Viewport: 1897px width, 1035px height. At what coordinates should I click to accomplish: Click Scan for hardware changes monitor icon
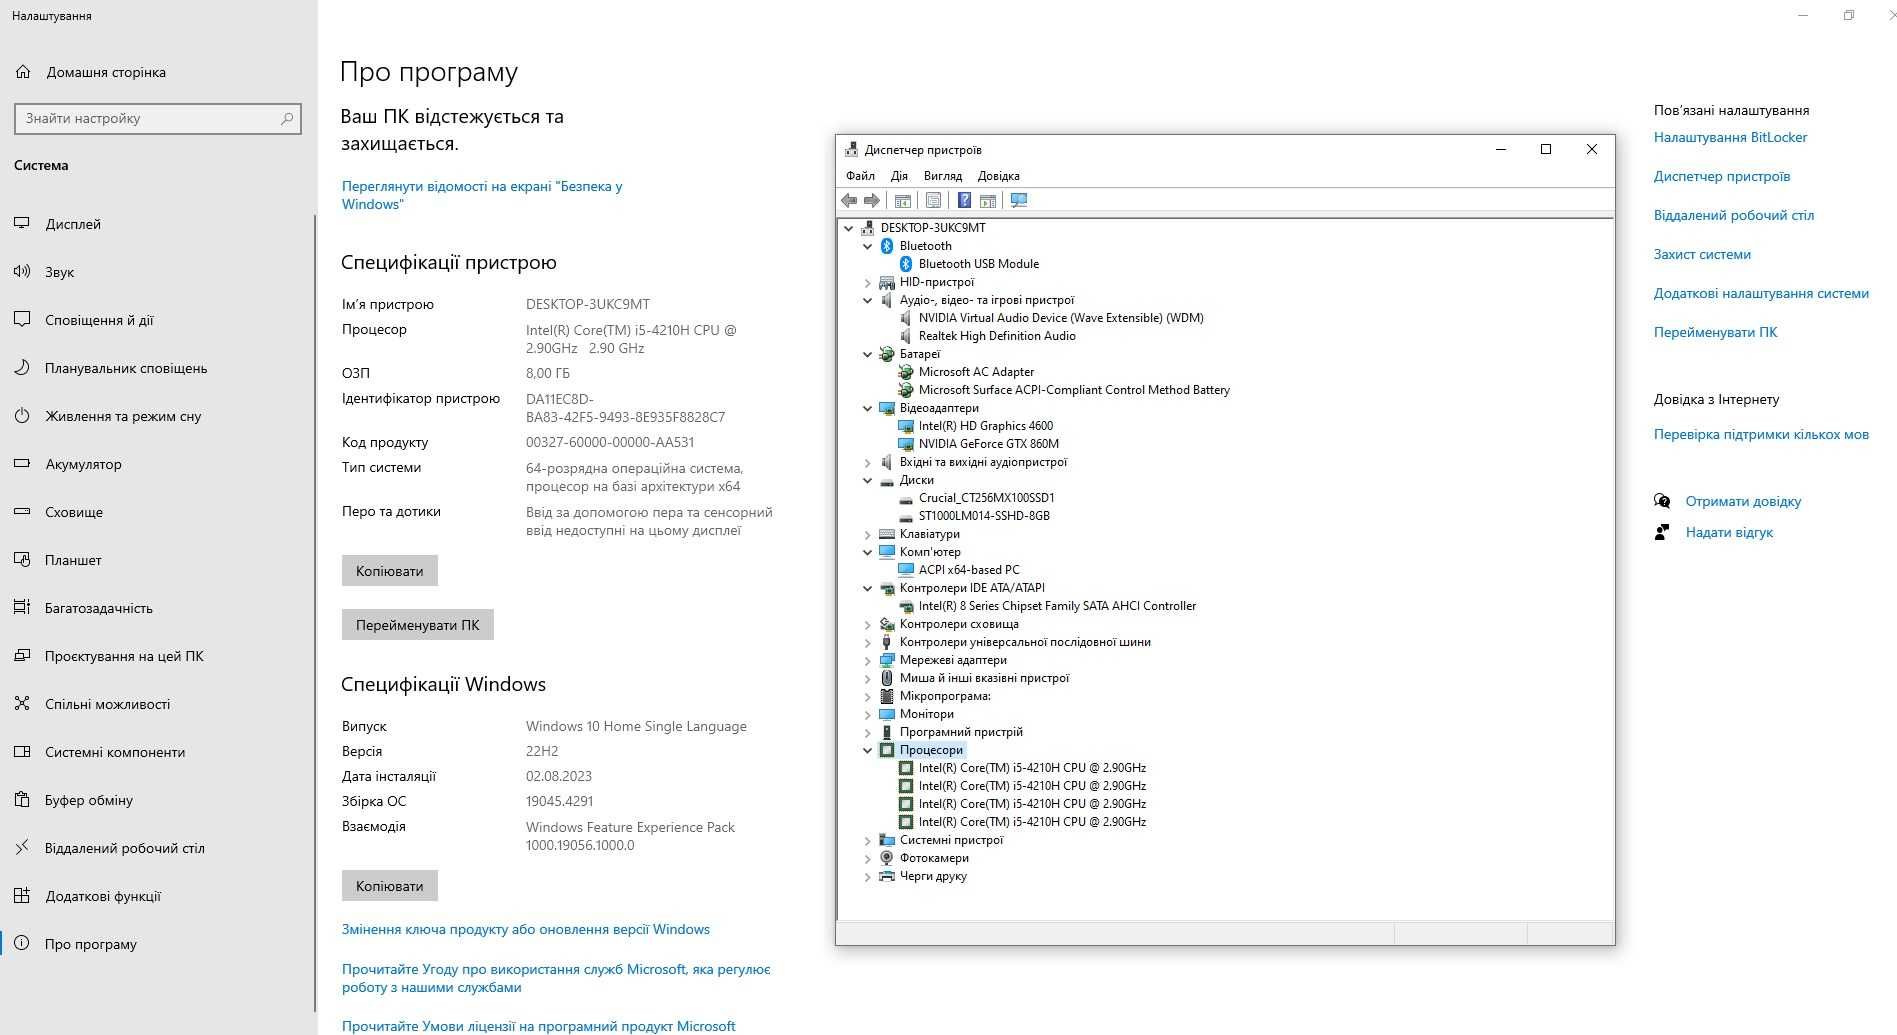1019,201
